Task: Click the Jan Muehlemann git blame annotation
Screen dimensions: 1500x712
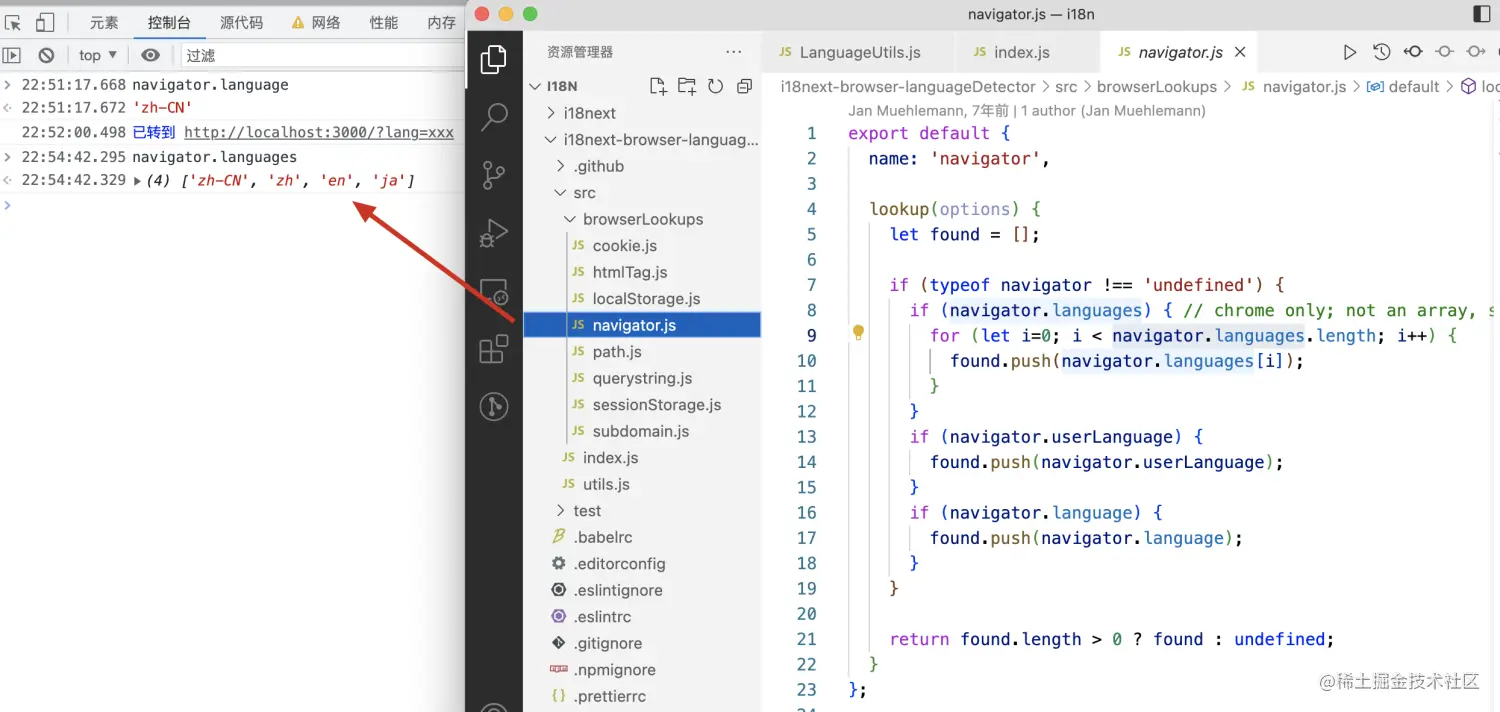Action: point(1027,111)
